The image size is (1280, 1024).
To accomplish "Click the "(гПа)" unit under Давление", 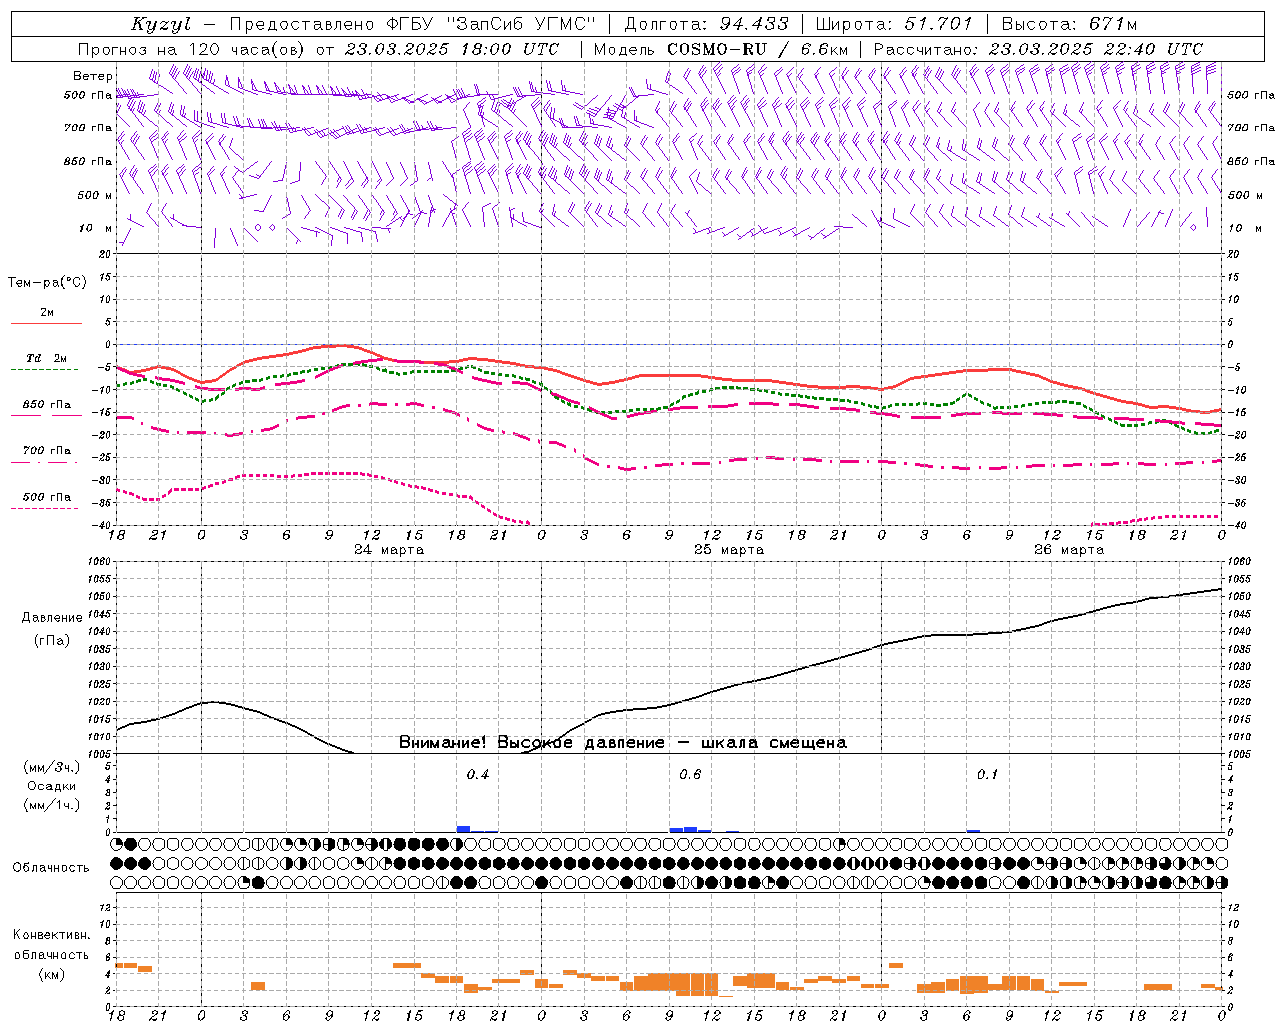I will pos(52,640).
